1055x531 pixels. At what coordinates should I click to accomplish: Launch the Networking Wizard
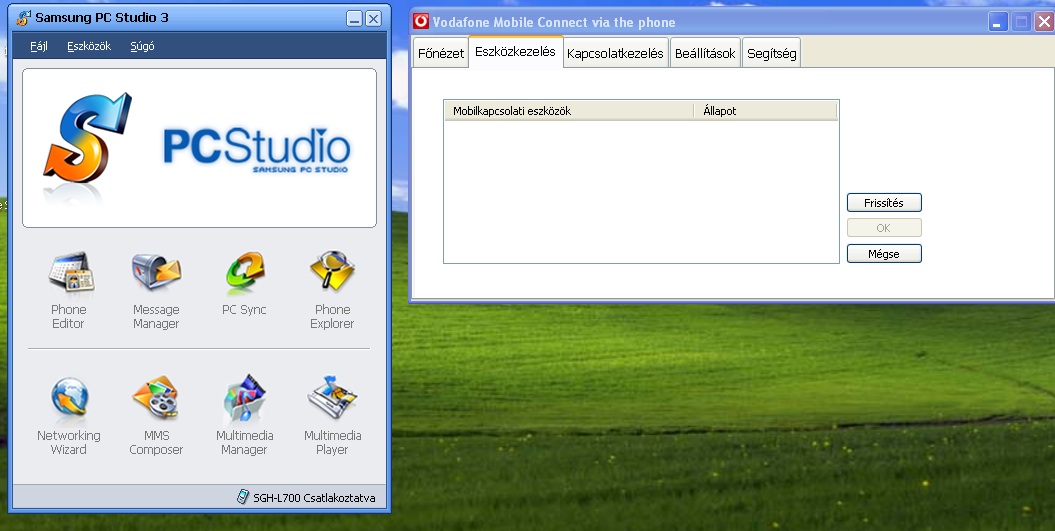coord(69,415)
